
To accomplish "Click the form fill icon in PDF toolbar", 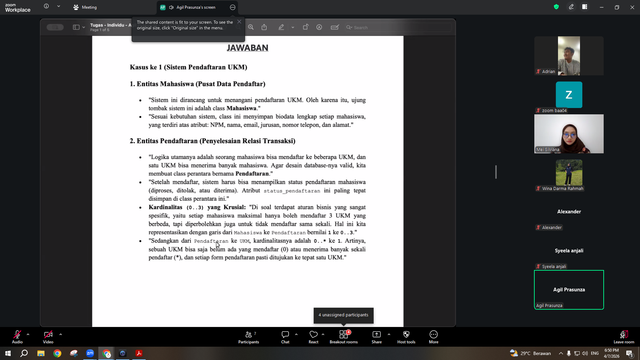I will pos(335,27).
